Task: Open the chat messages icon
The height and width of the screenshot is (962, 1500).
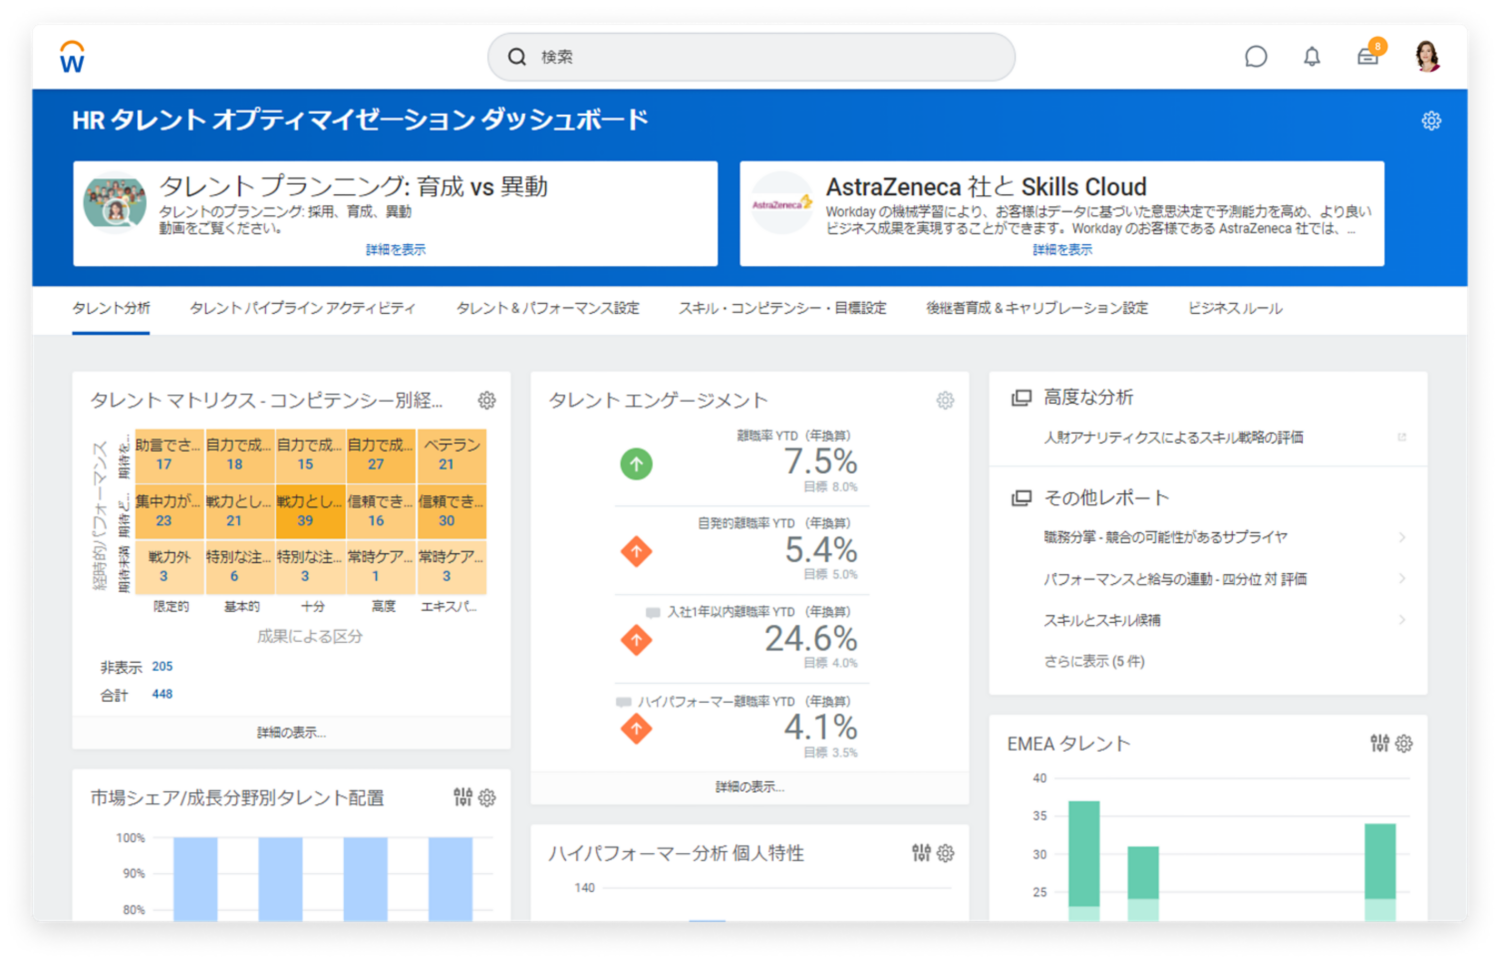Action: click(x=1256, y=57)
